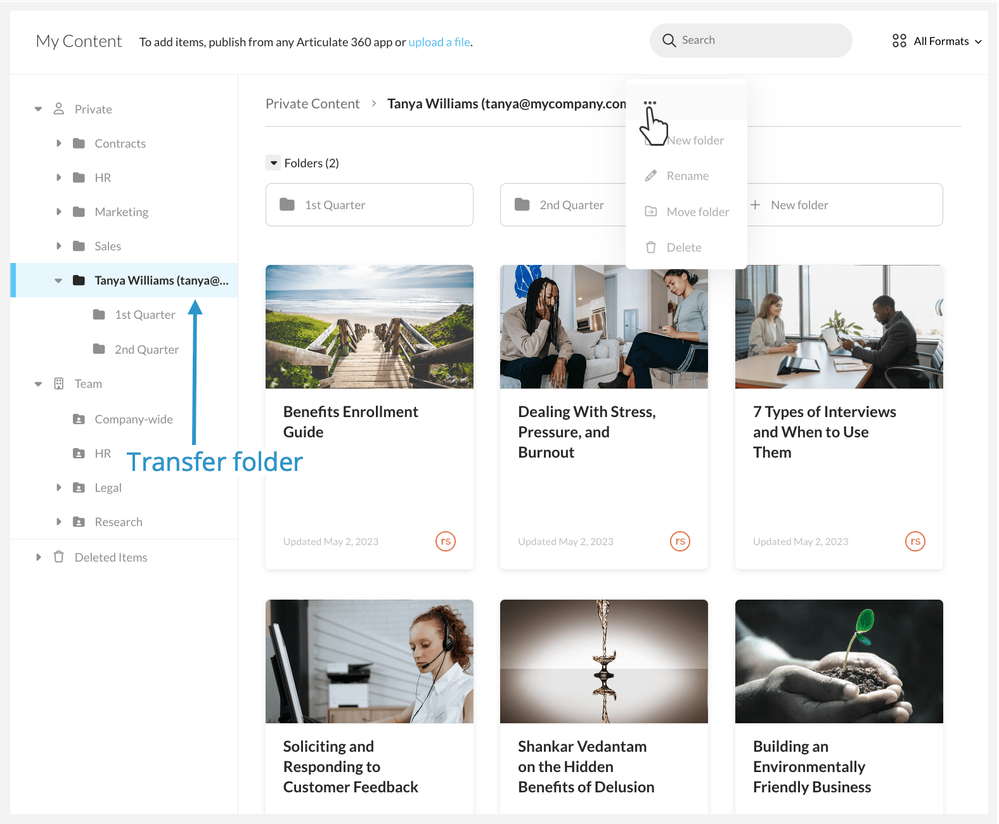
Task: Click rs avatar on 7 Types of Interviews card
Action: coord(916,541)
